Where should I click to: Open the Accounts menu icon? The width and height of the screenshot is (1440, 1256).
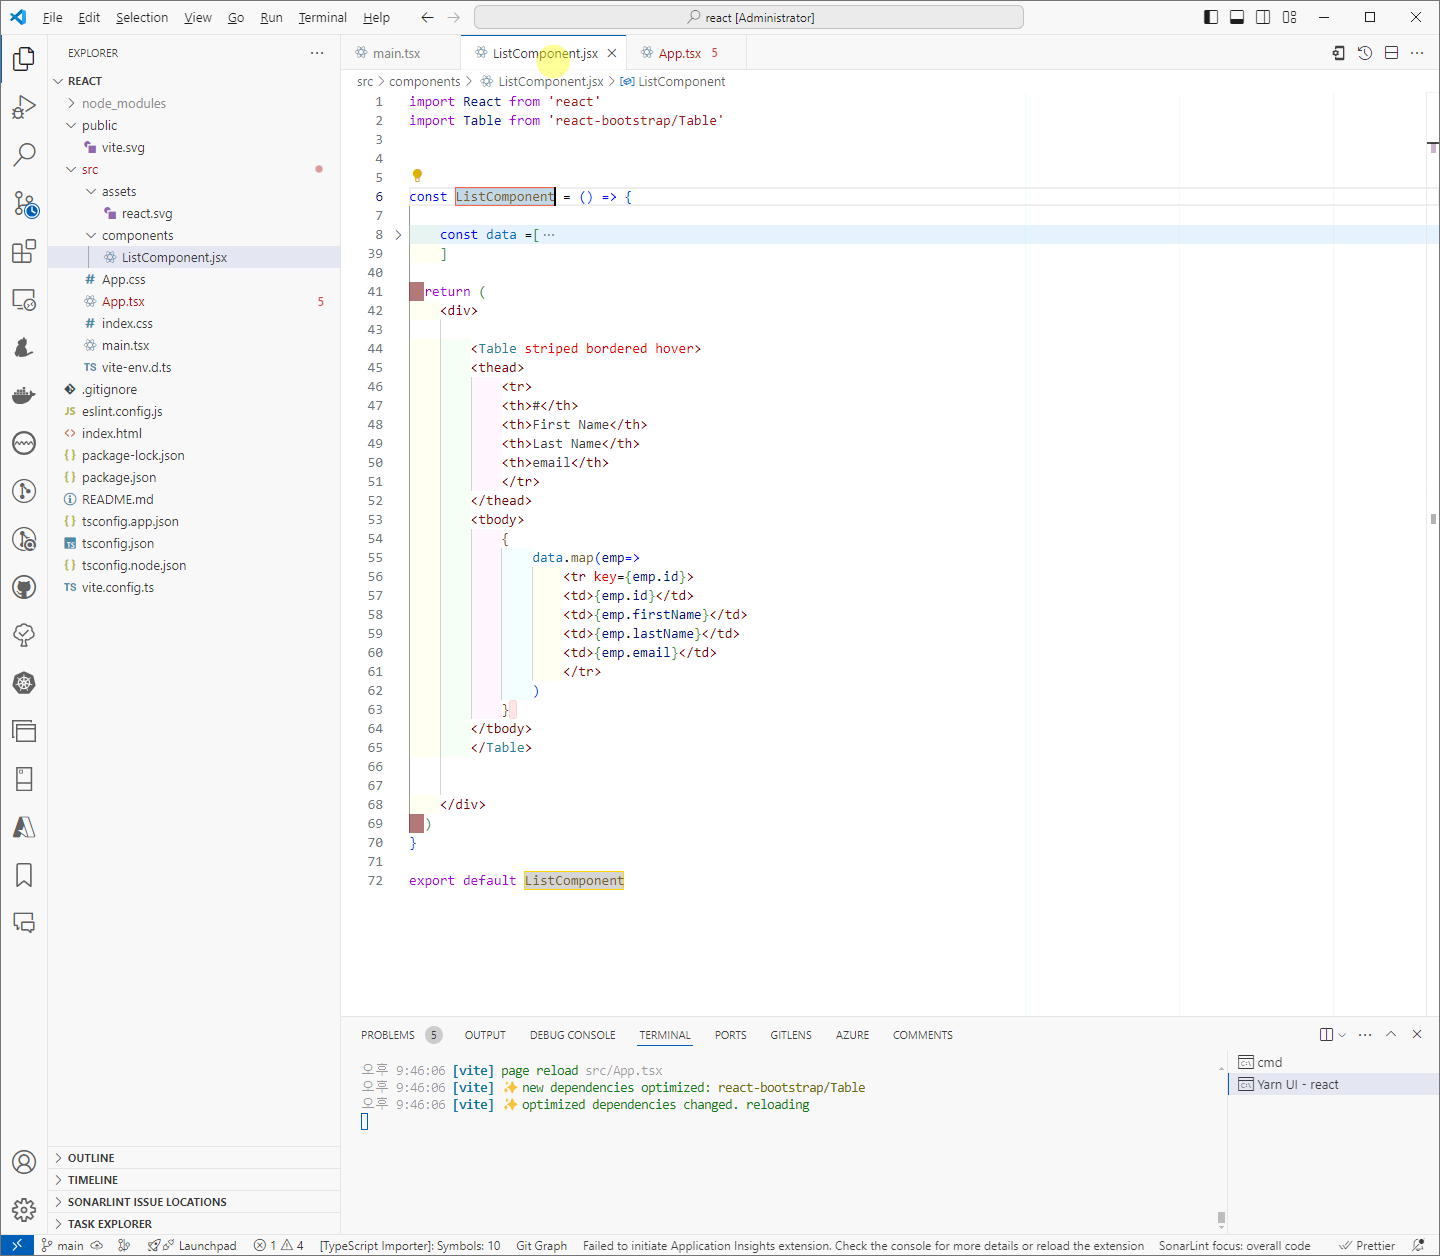pos(24,1162)
